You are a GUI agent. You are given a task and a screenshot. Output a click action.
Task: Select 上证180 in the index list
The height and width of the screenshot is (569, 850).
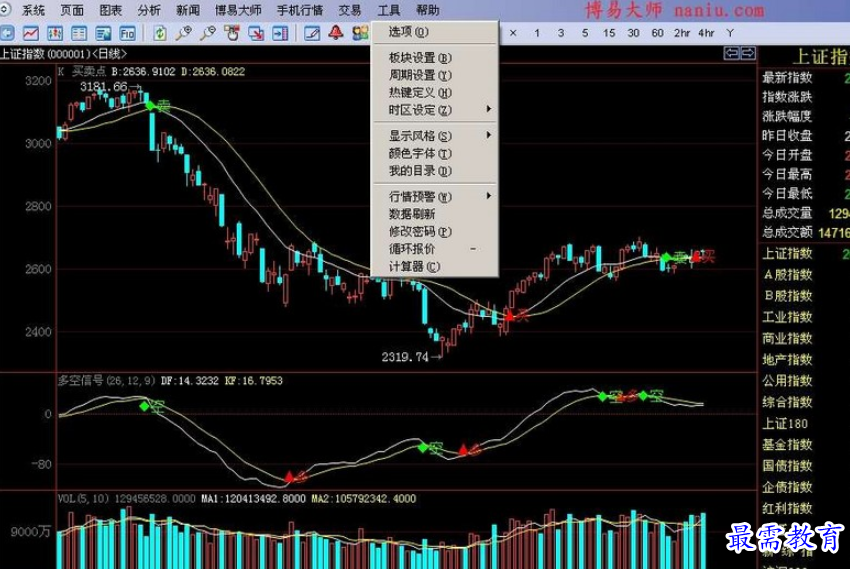[x=785, y=424]
